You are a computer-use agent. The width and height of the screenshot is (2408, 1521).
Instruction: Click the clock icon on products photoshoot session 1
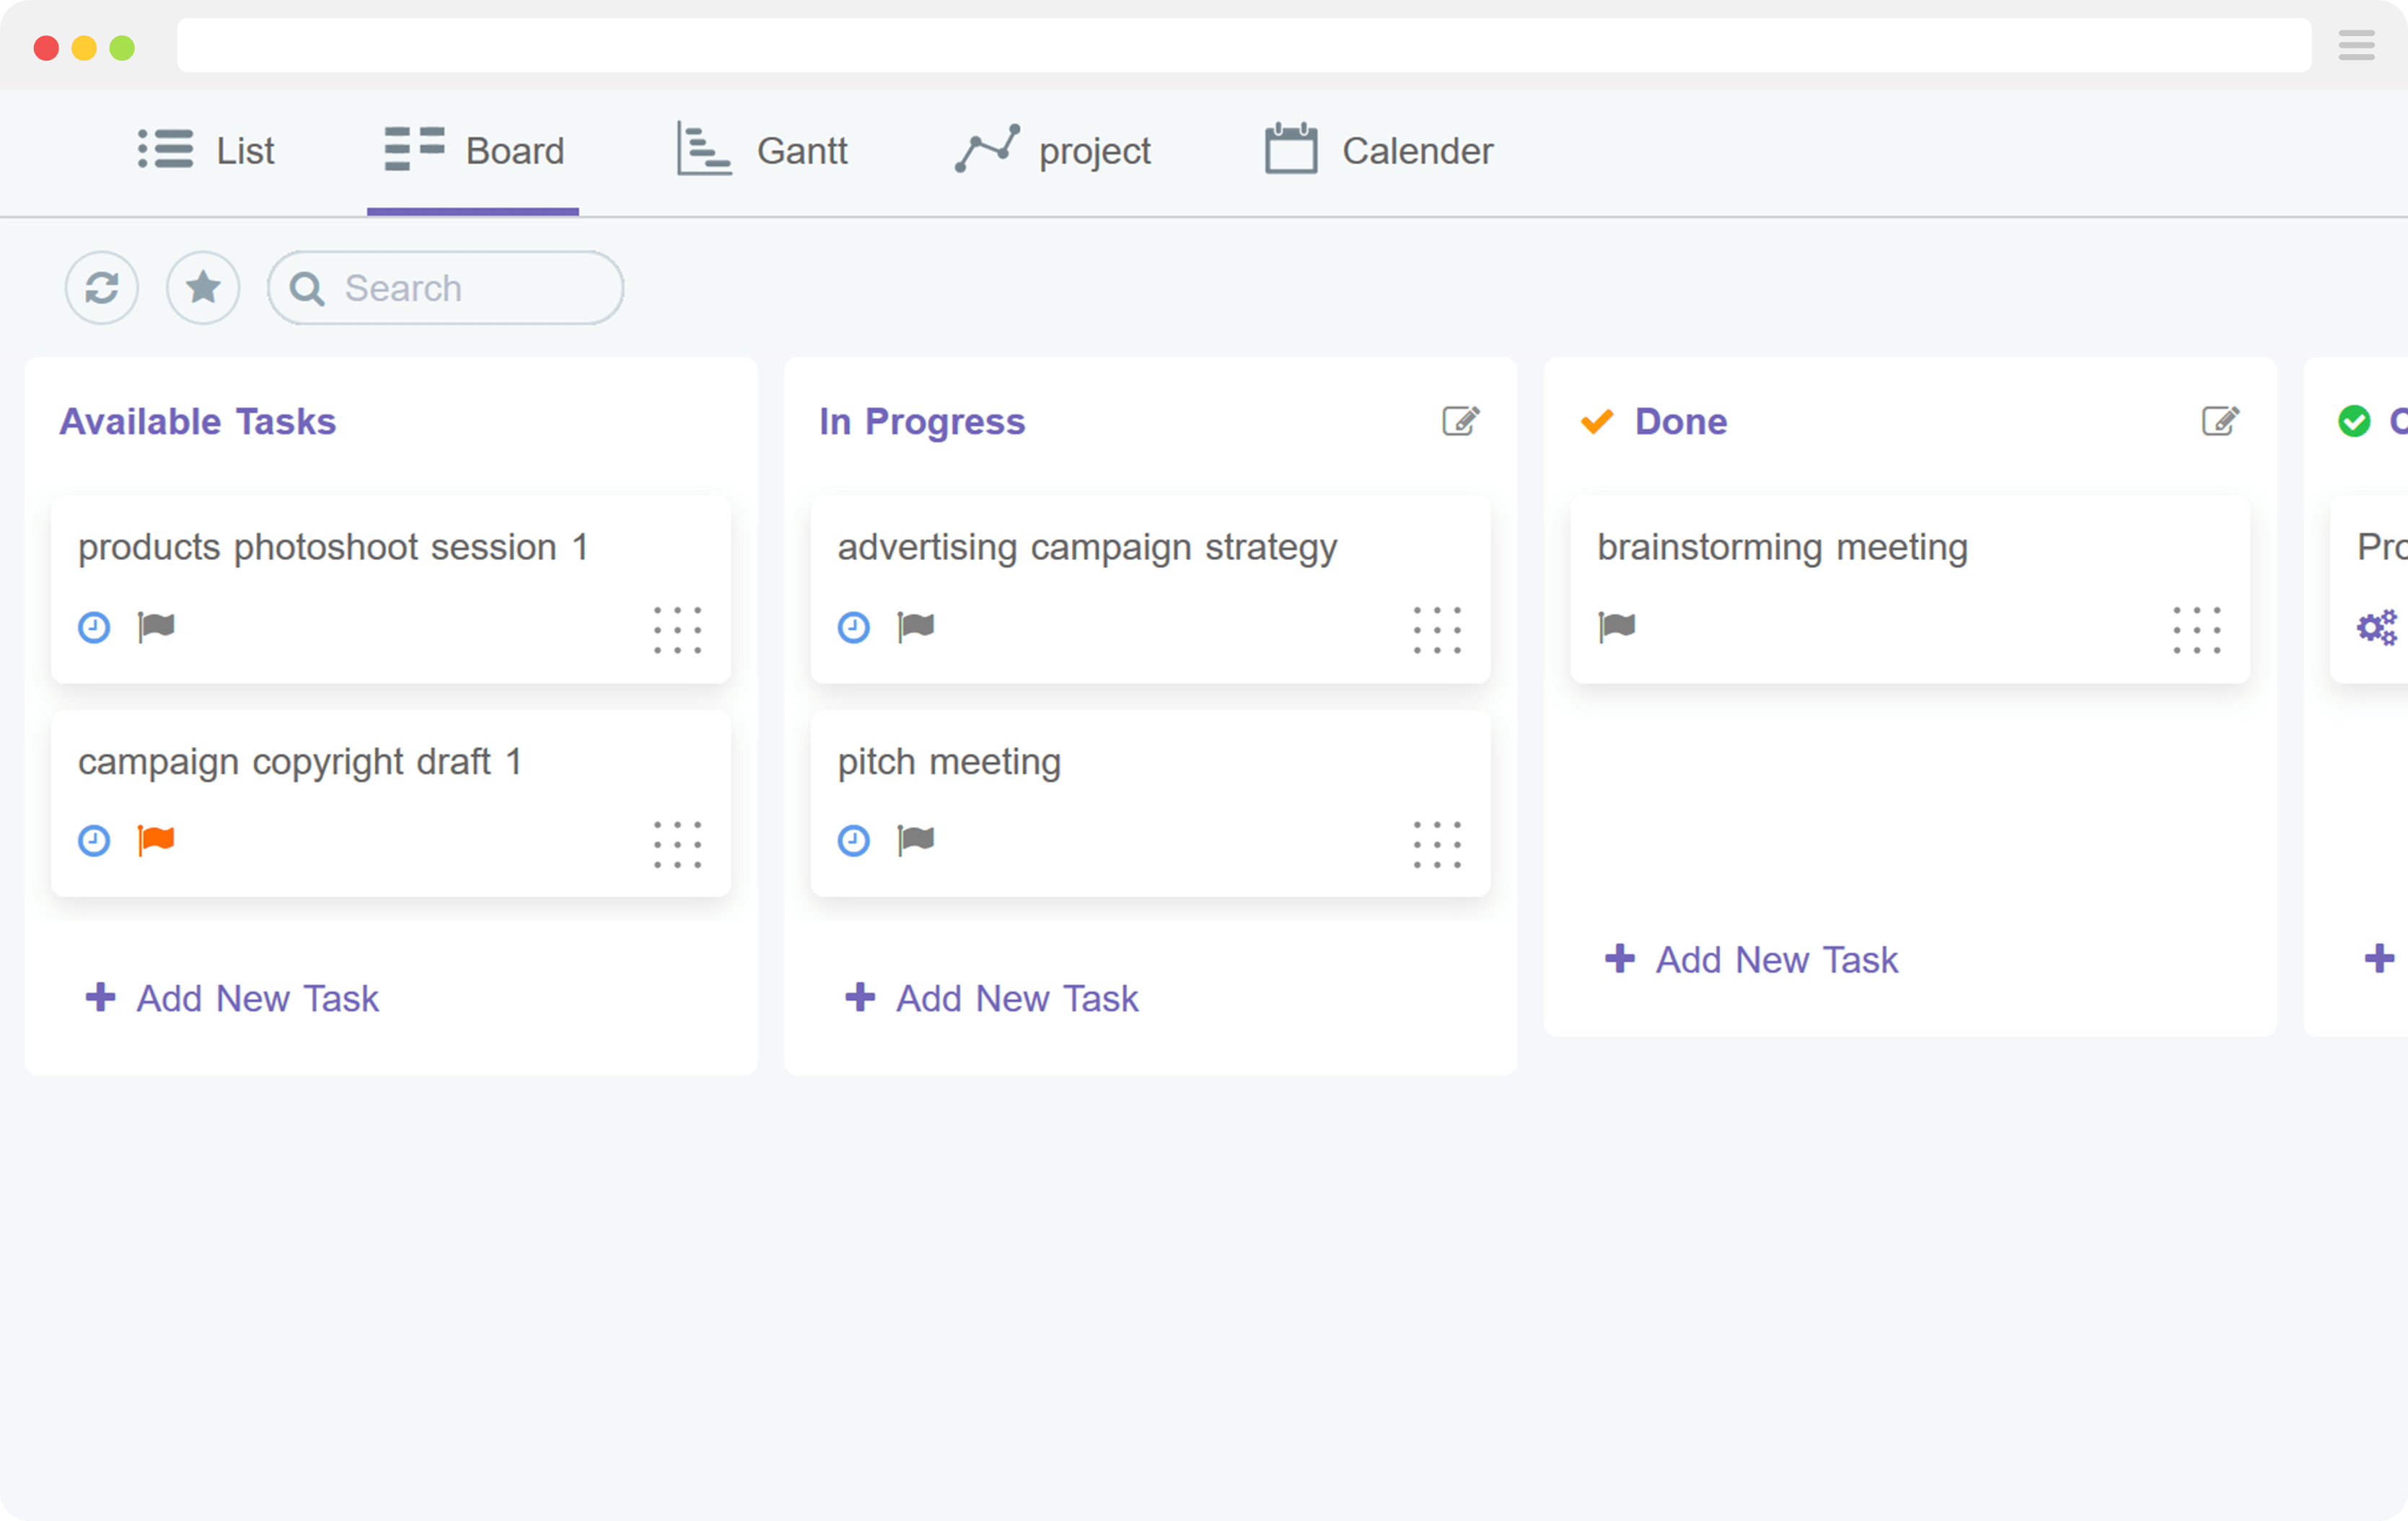(x=94, y=627)
